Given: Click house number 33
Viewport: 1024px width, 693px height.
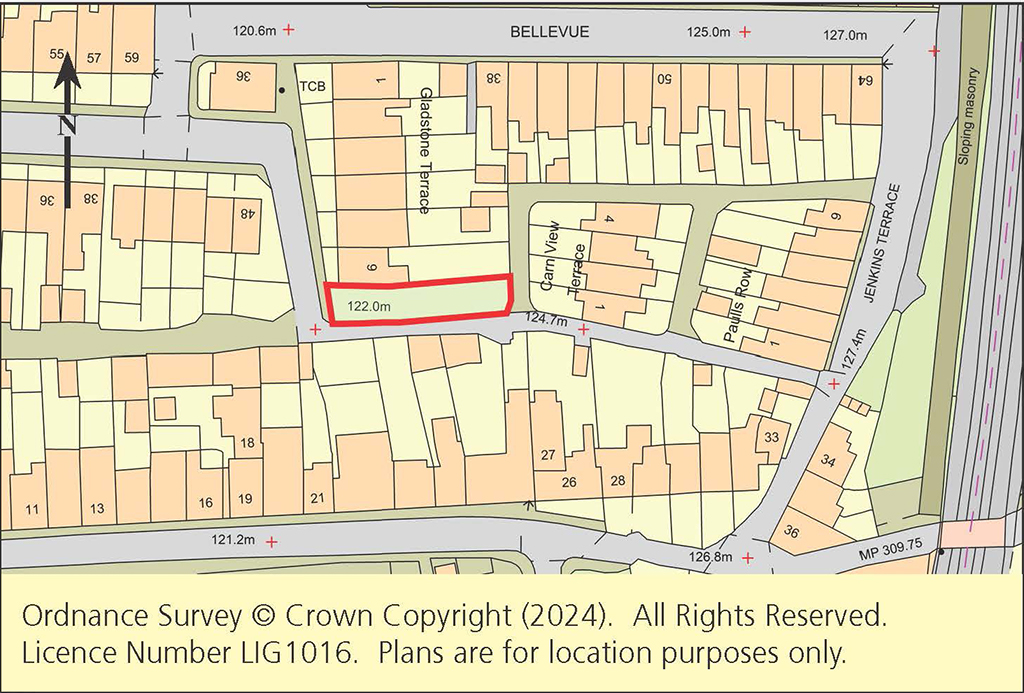Looking at the screenshot, I should click(x=771, y=437).
